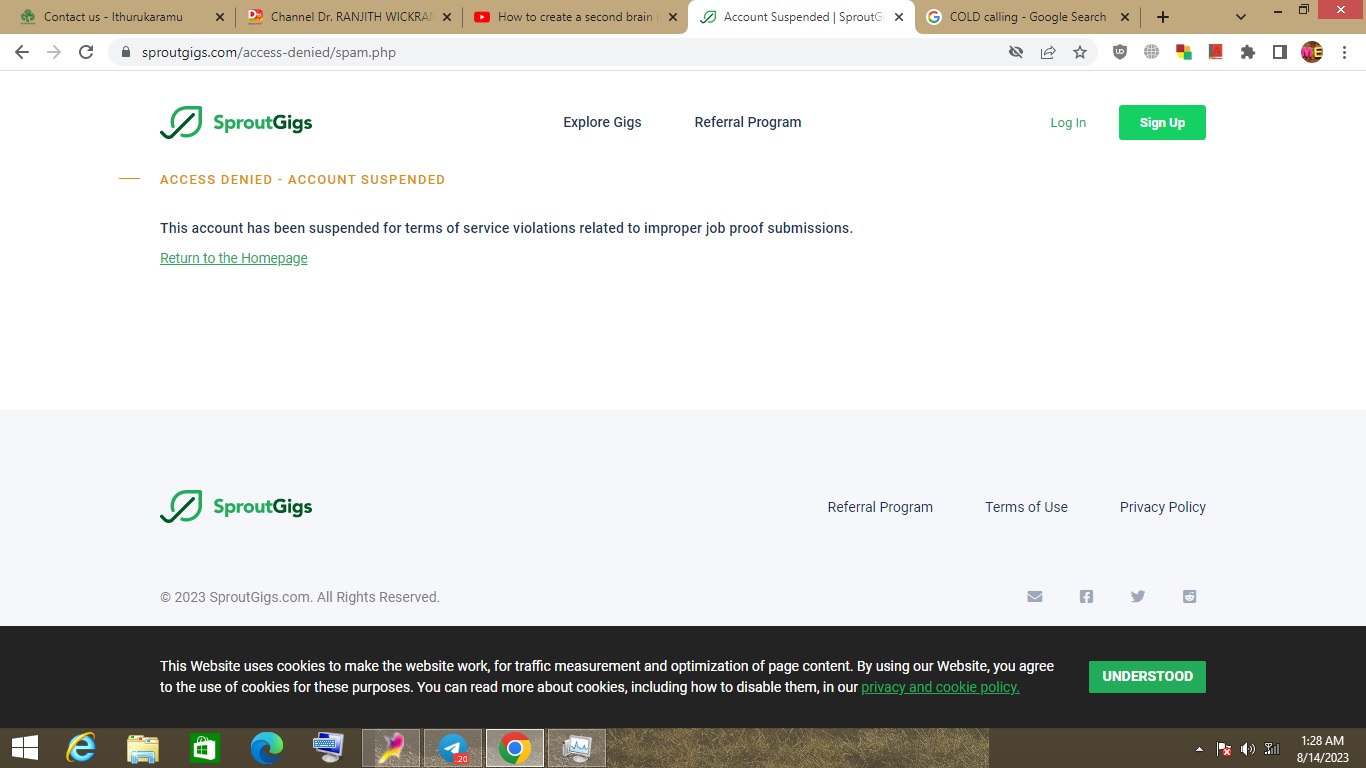Open a new tab with the plus button
This screenshot has height=768, width=1366.
1162,17
